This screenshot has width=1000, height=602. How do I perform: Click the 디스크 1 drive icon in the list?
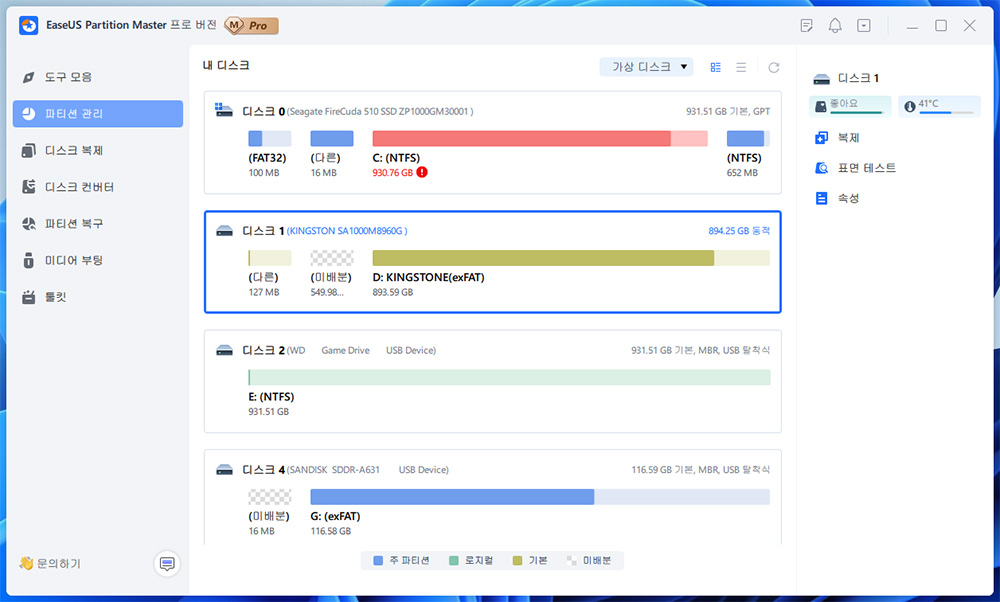pyautogui.click(x=224, y=230)
